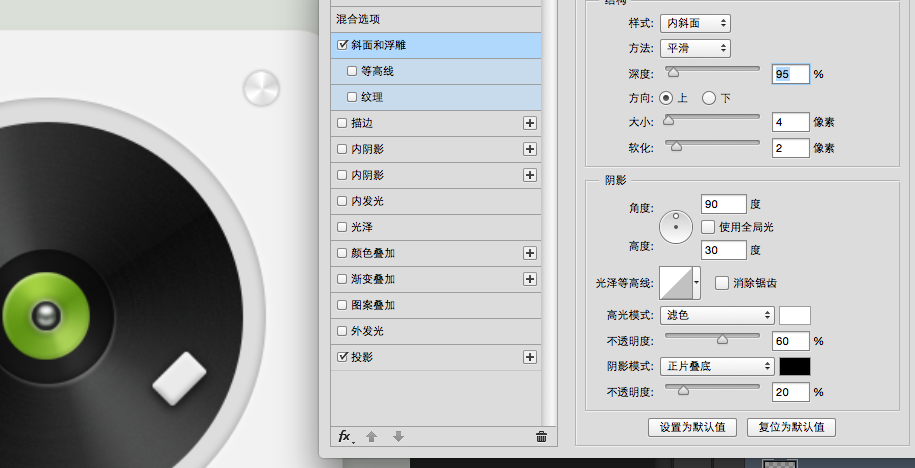Open the 高光模式 dropdown showing 滤色
Viewport: 915px width, 468px height.
click(717, 315)
